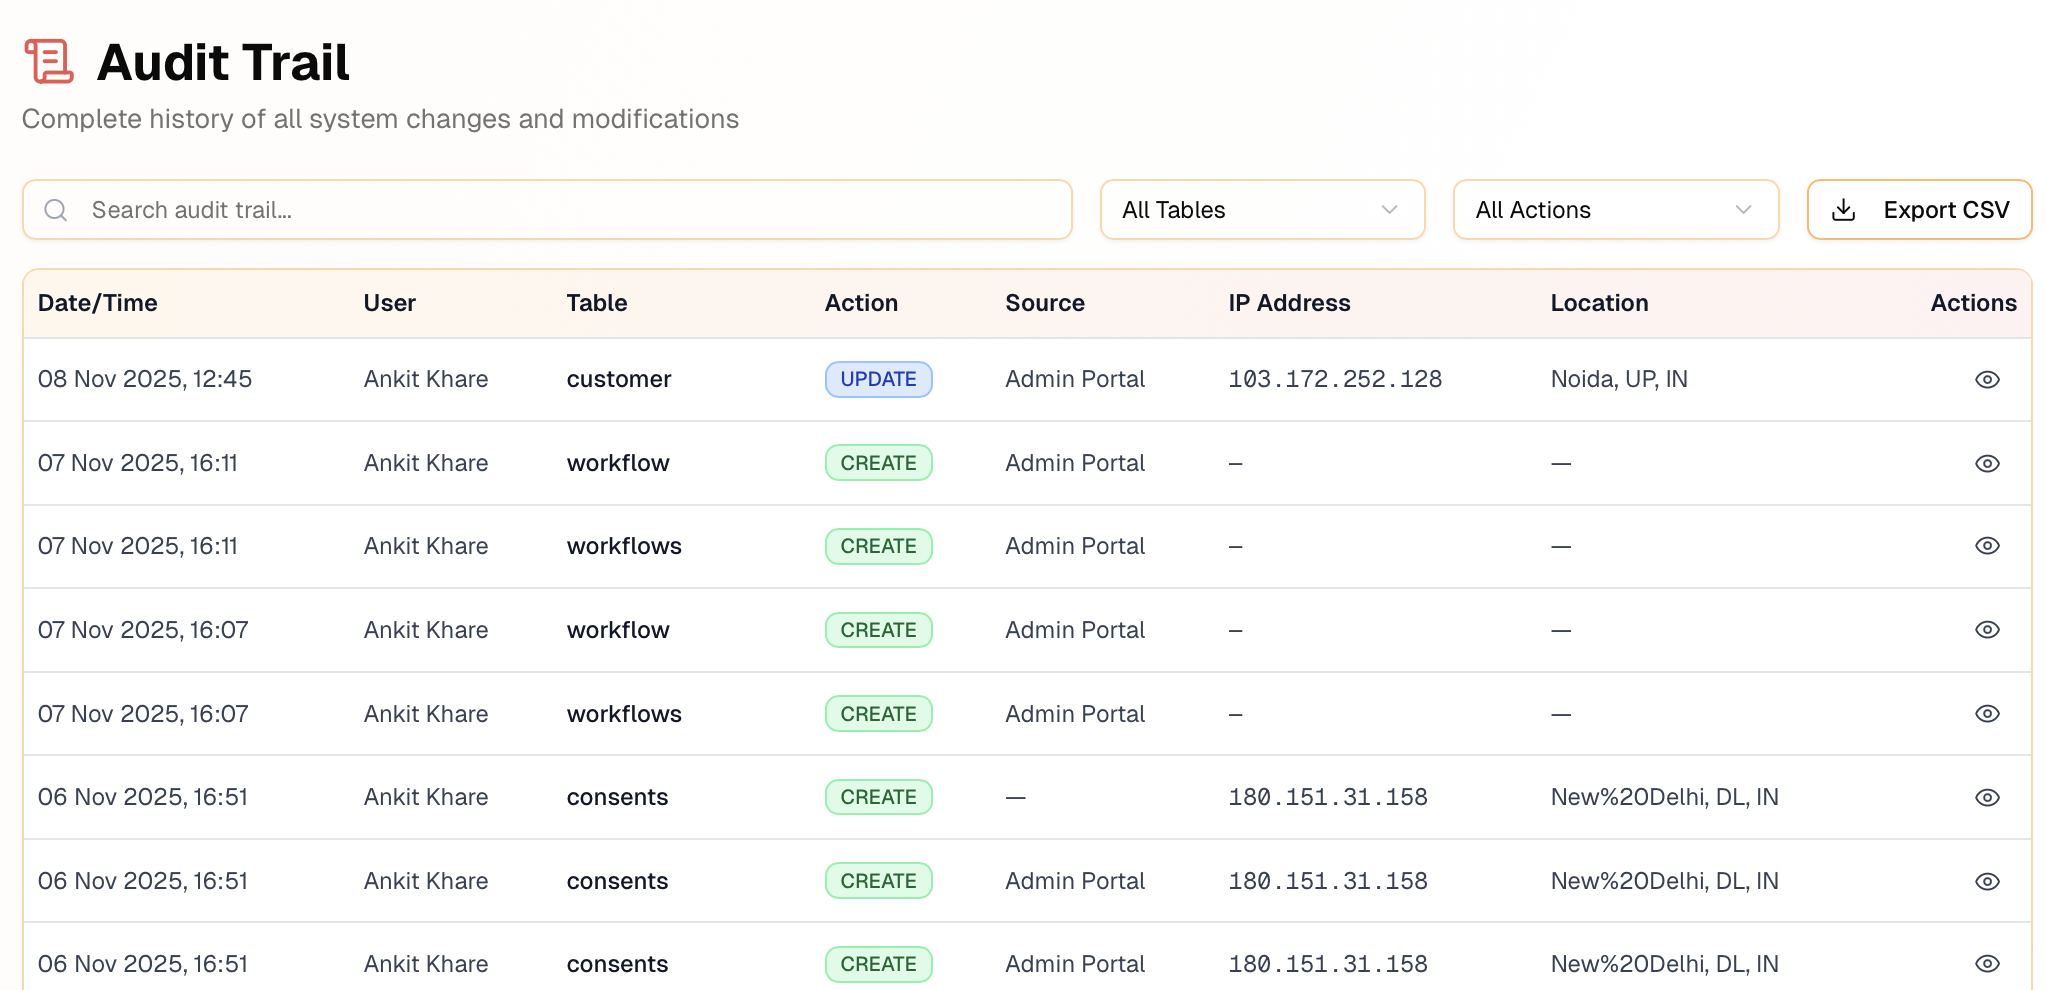2046x990 pixels.
Task: Click the eye icon on the workflows row at 16:11
Action: [1987, 546]
